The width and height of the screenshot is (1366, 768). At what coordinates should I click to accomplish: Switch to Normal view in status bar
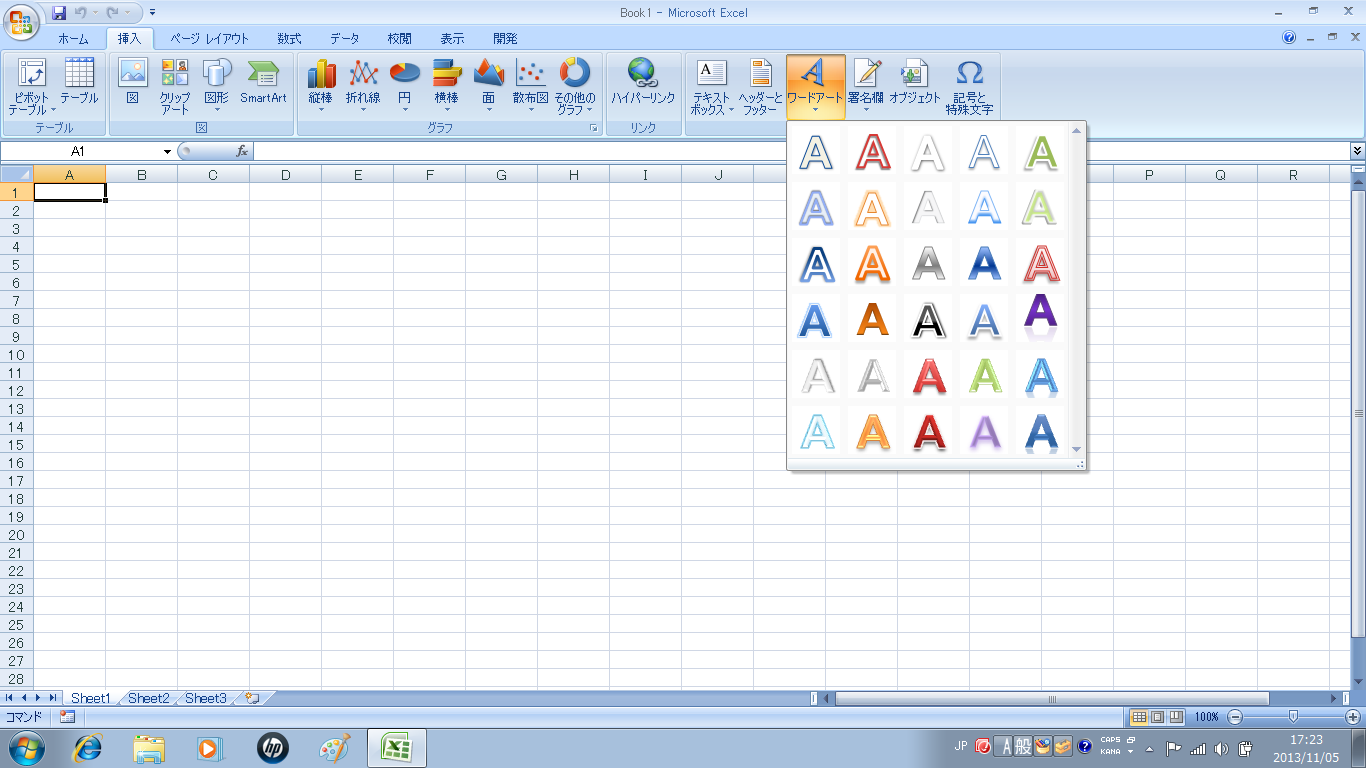1138,717
